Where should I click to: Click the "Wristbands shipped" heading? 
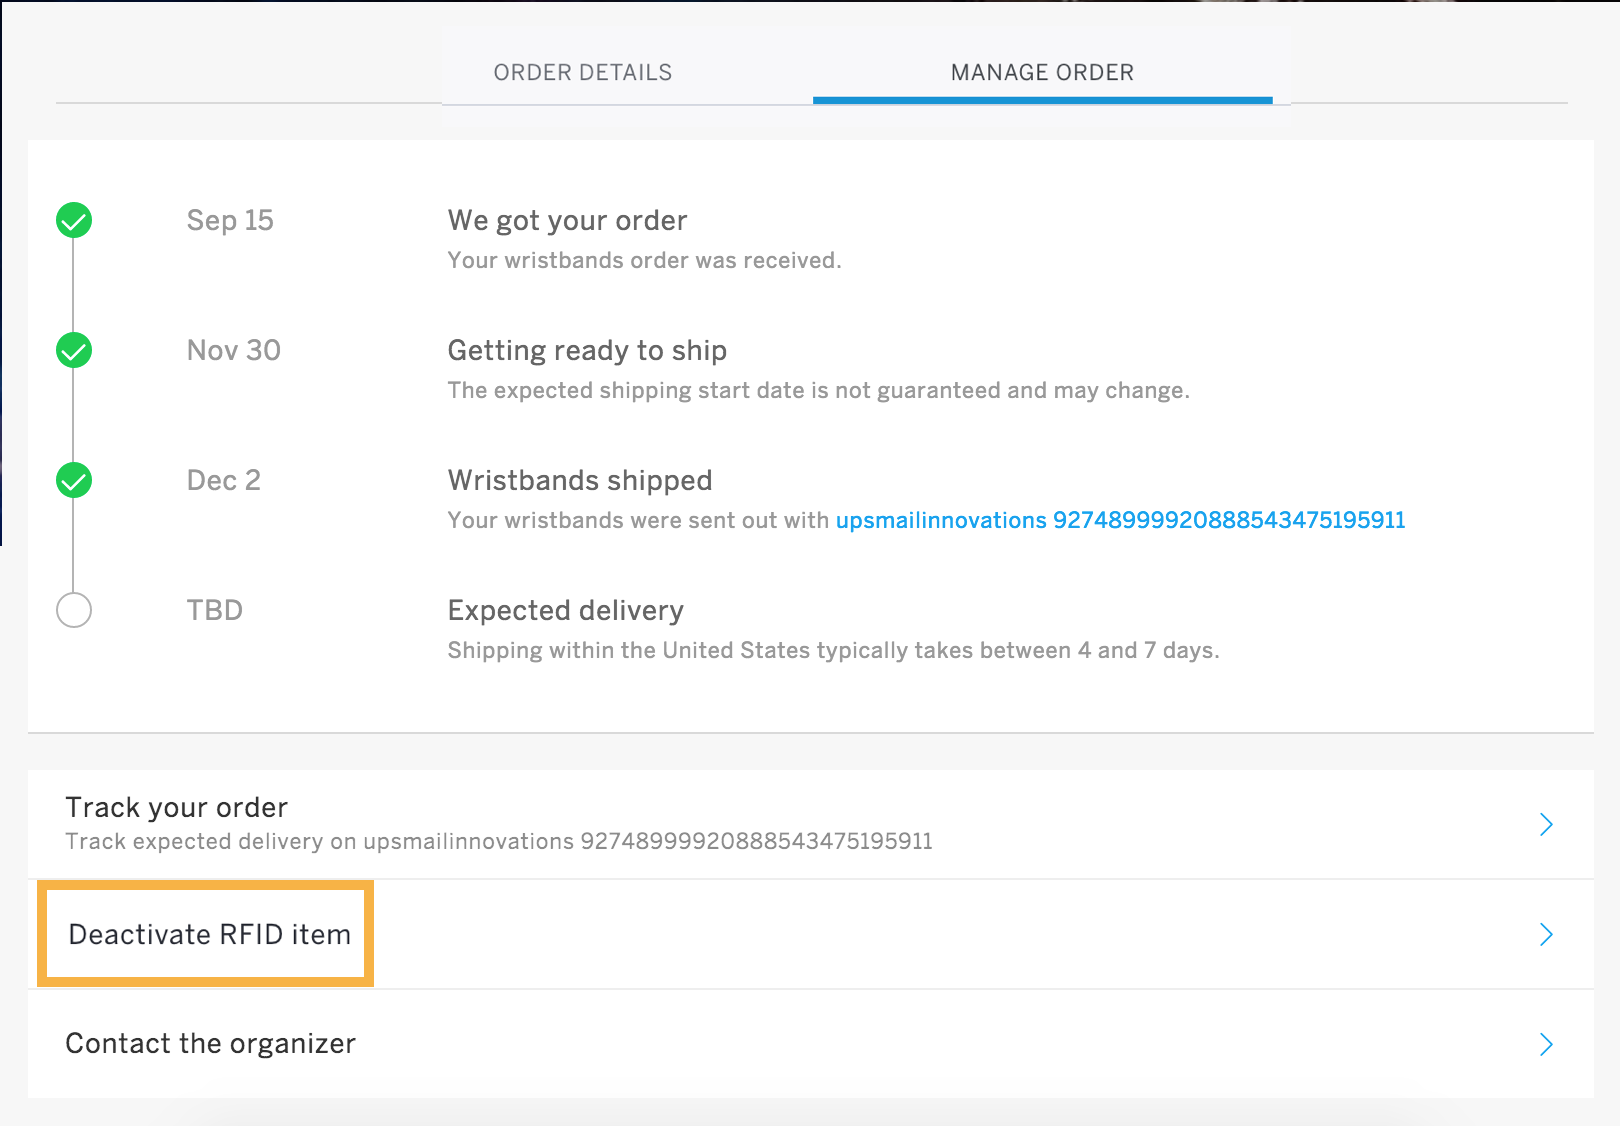pyautogui.click(x=579, y=480)
